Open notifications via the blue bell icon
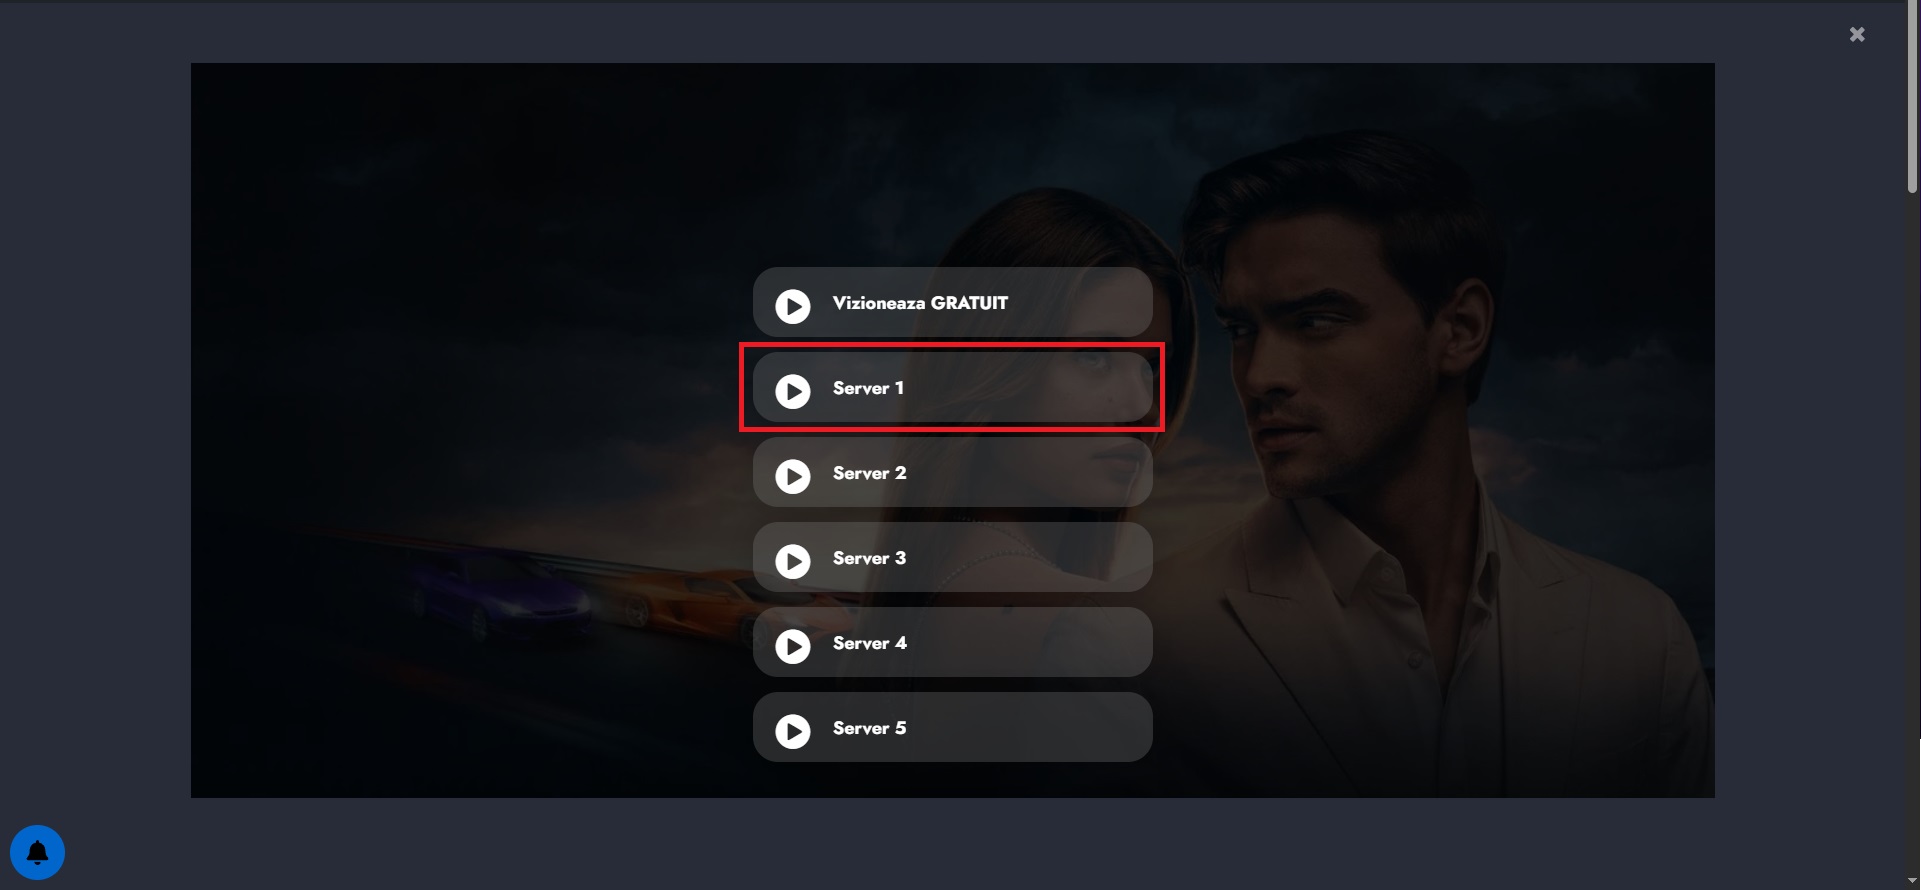Screen dimensions: 1921x890 pos(37,852)
